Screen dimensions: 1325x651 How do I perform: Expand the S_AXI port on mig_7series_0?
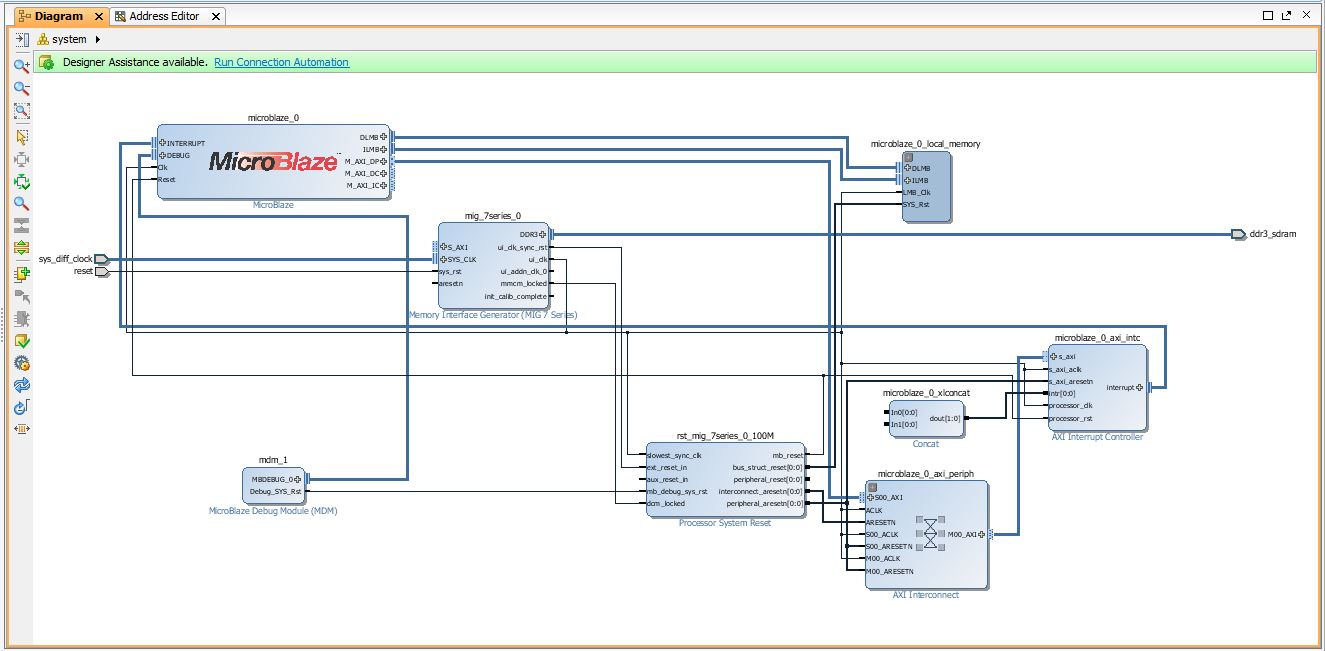444,247
